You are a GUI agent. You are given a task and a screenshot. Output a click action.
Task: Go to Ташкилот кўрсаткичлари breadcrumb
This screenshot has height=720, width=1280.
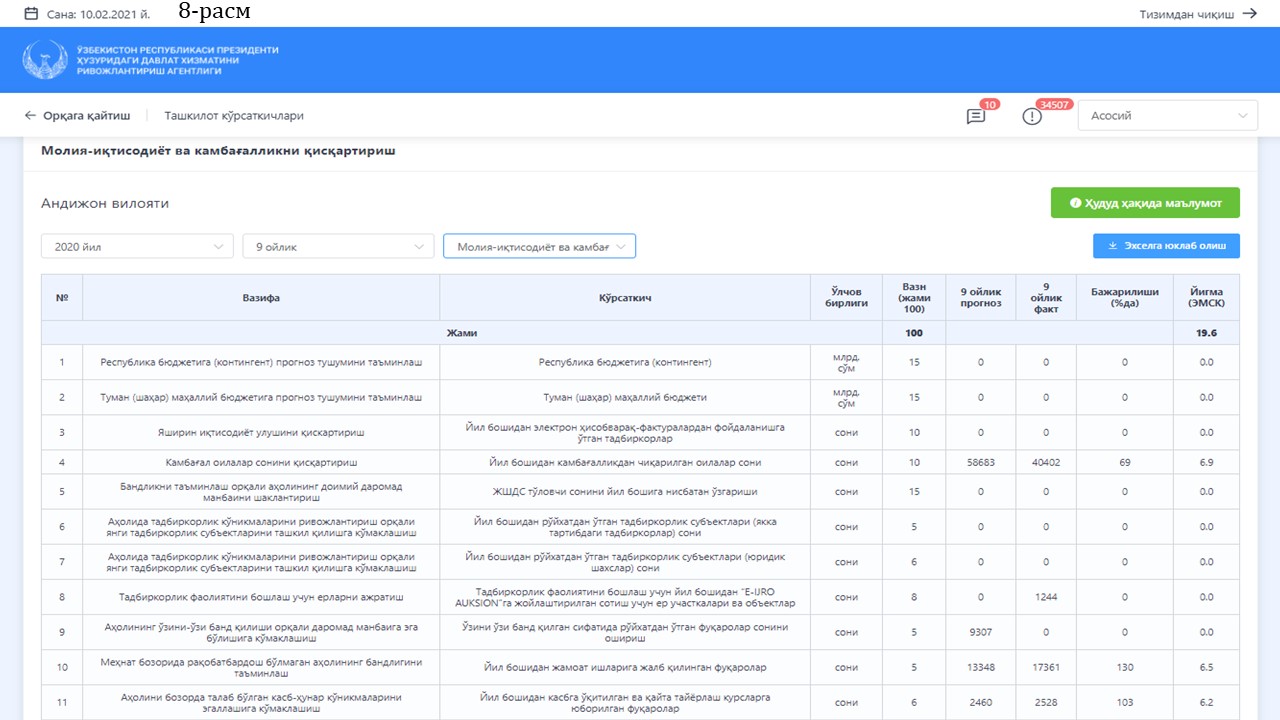234,116
